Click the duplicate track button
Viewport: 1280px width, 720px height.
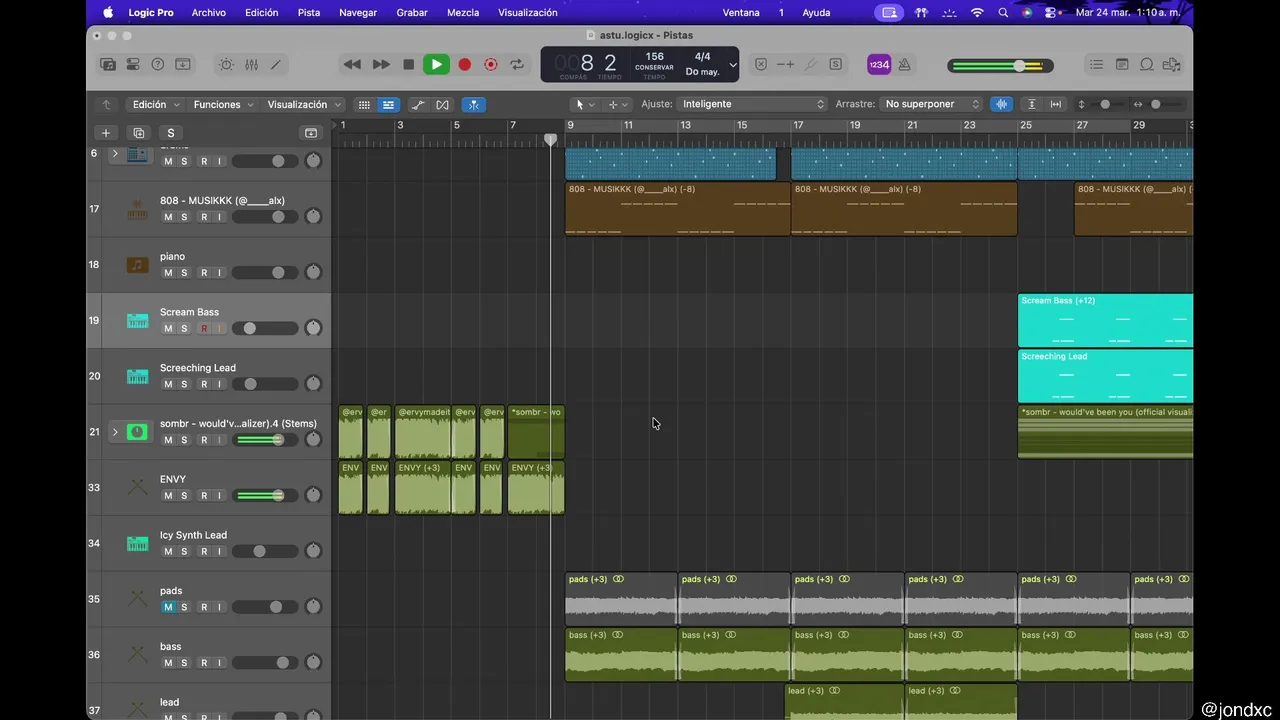[138, 133]
